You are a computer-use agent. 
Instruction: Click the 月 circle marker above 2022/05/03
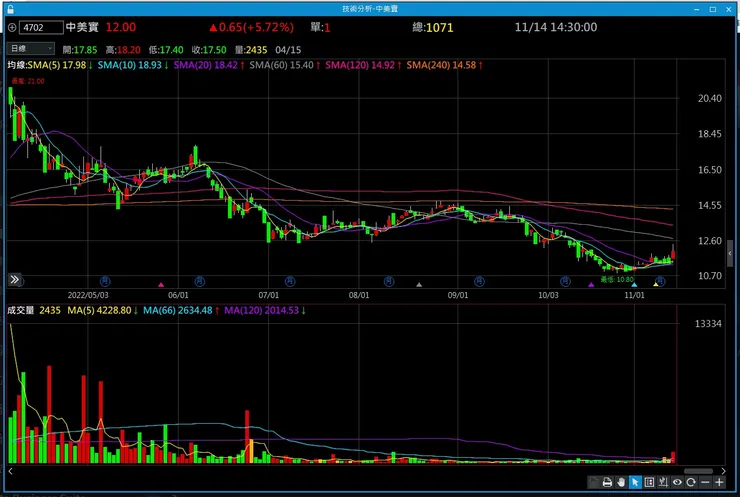pyautogui.click(x=105, y=281)
